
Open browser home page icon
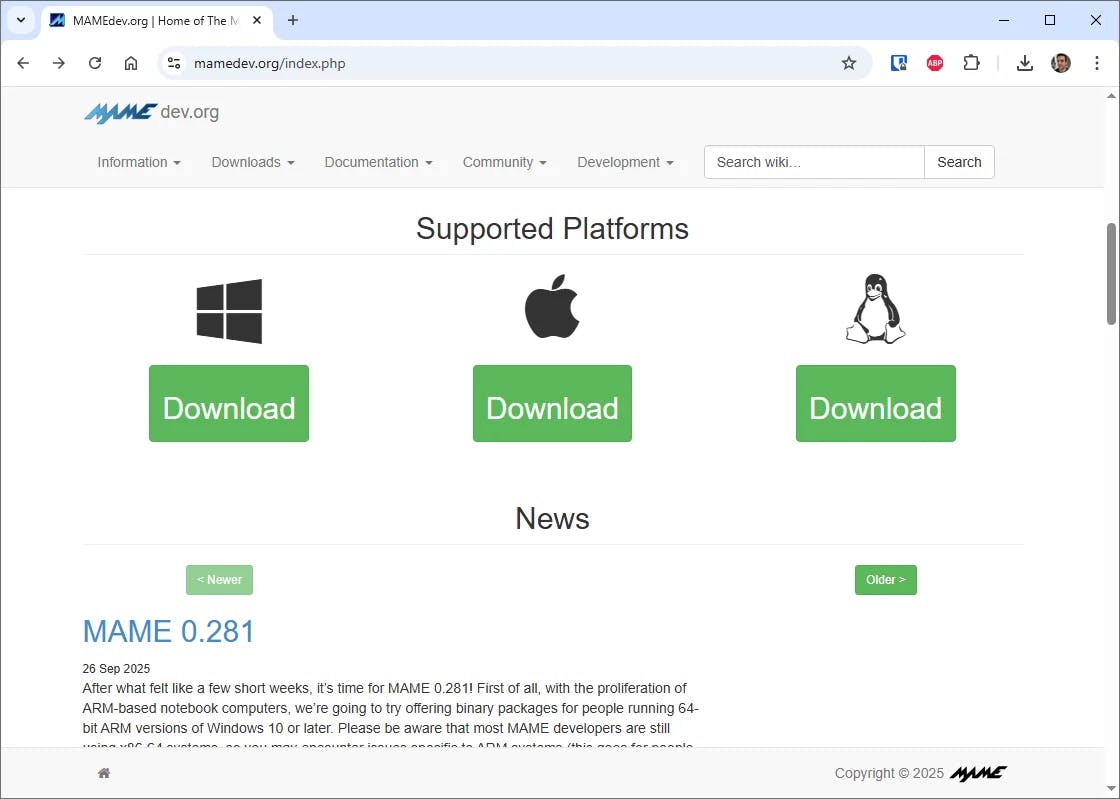pyautogui.click(x=131, y=64)
